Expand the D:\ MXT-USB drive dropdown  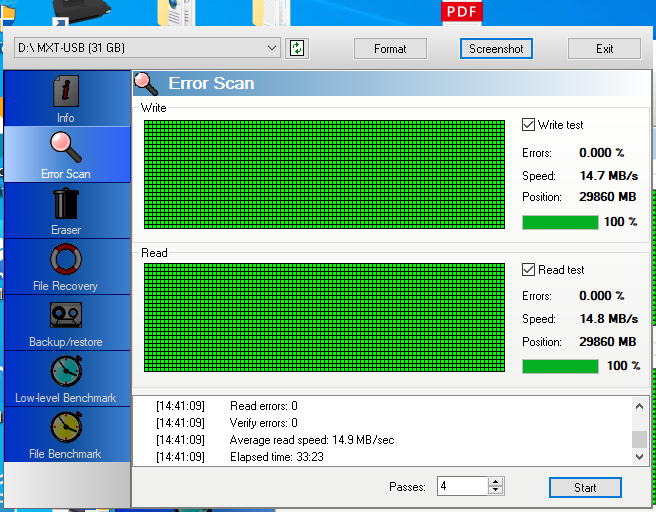pyautogui.click(x=272, y=48)
